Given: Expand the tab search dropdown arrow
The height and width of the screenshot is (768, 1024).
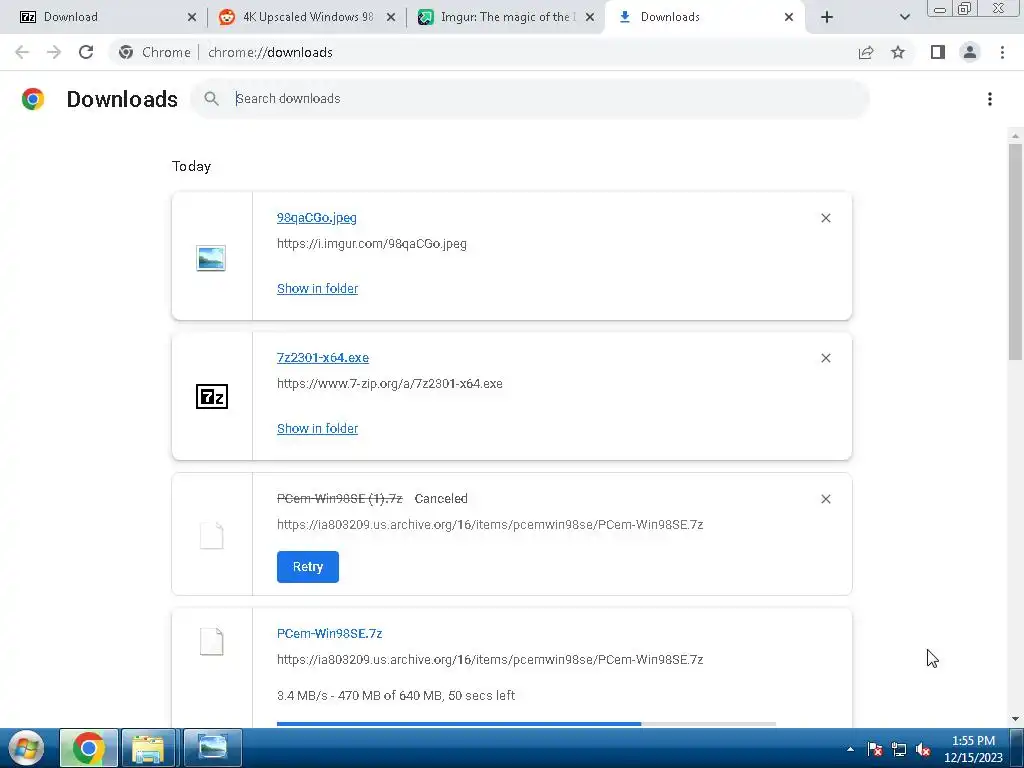Looking at the screenshot, I should coord(904,17).
